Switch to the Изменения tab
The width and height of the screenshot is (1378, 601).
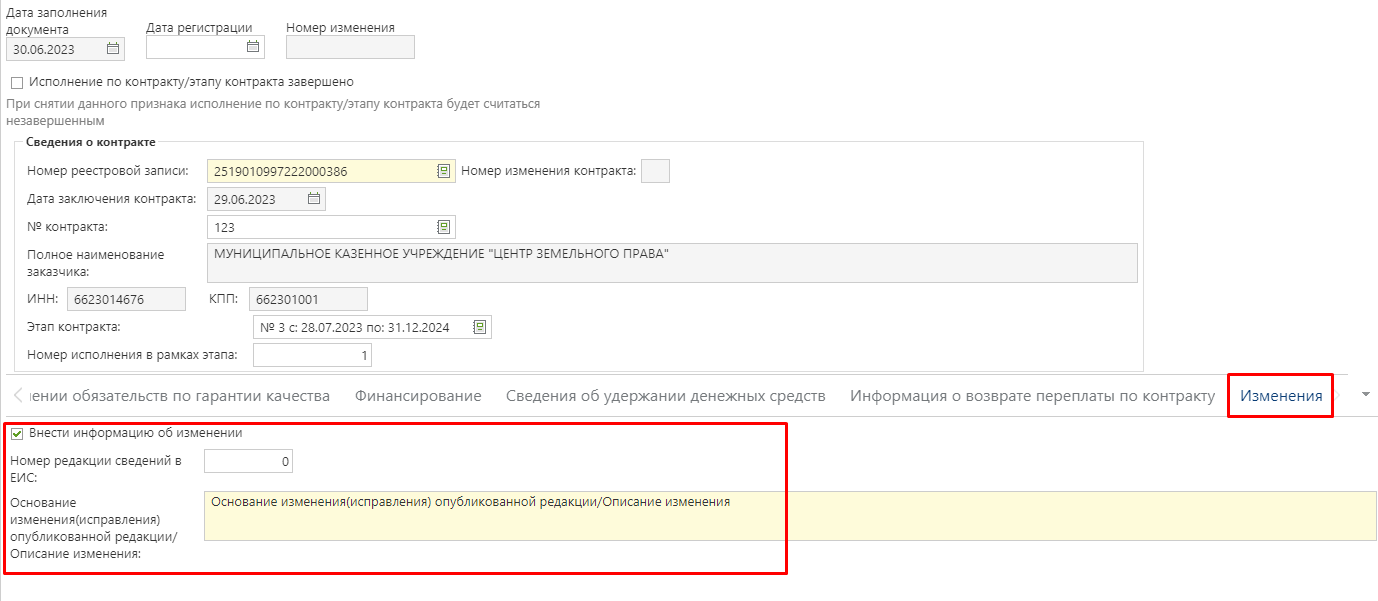click(x=1281, y=396)
